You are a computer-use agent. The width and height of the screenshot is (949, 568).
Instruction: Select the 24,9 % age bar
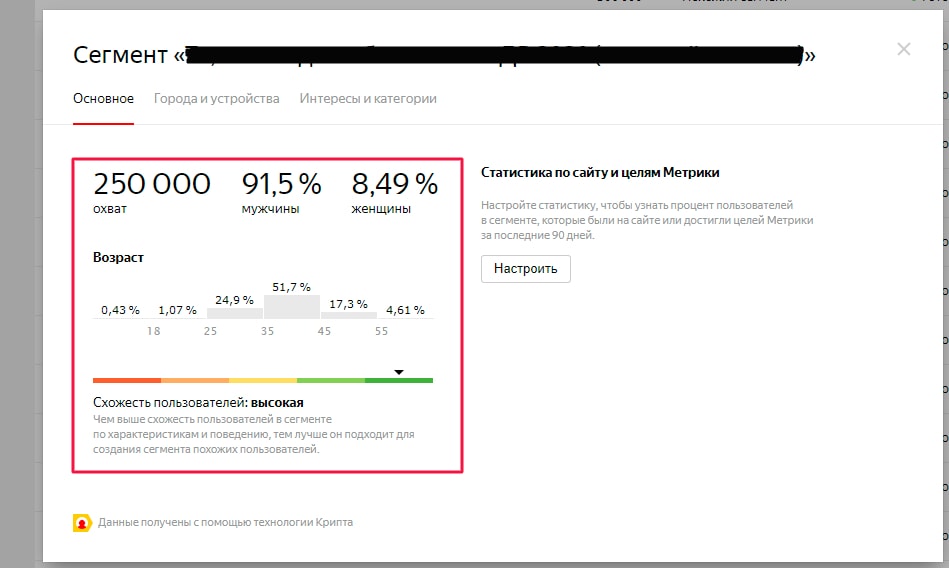pyautogui.click(x=234, y=312)
